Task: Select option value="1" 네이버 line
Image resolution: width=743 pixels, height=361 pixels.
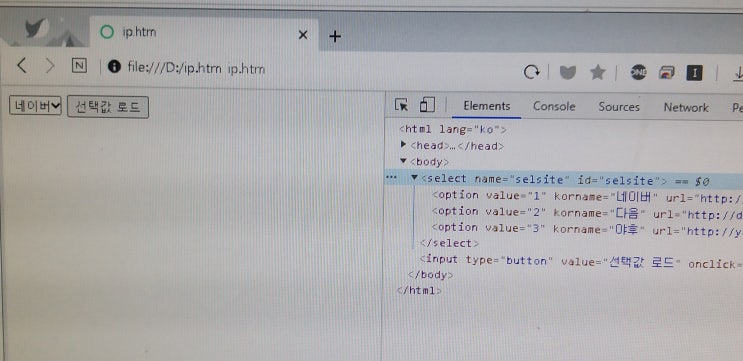Action: pyautogui.click(x=588, y=196)
